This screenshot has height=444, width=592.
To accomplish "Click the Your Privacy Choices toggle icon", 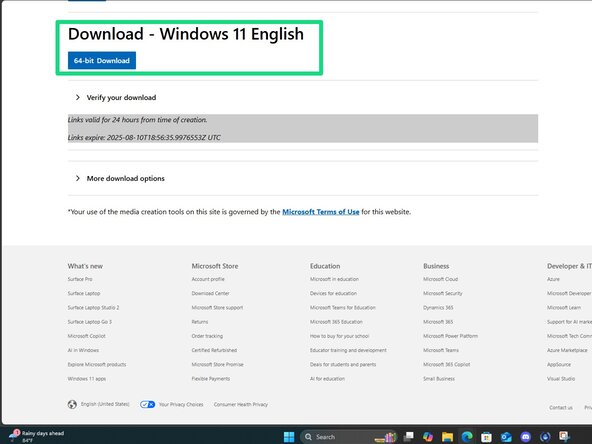I will point(147,404).
